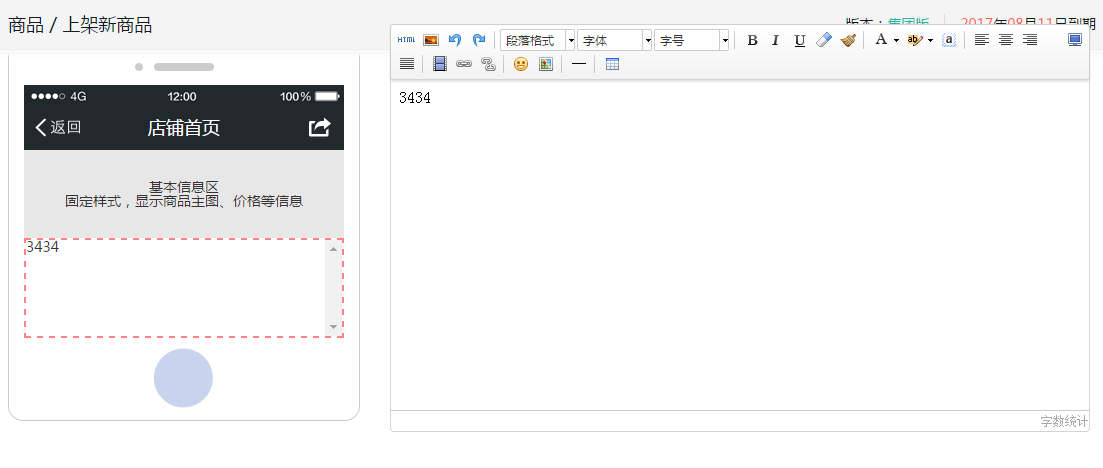Clear formatting with the eraser icon
The width and height of the screenshot is (1103, 468).
click(823, 40)
